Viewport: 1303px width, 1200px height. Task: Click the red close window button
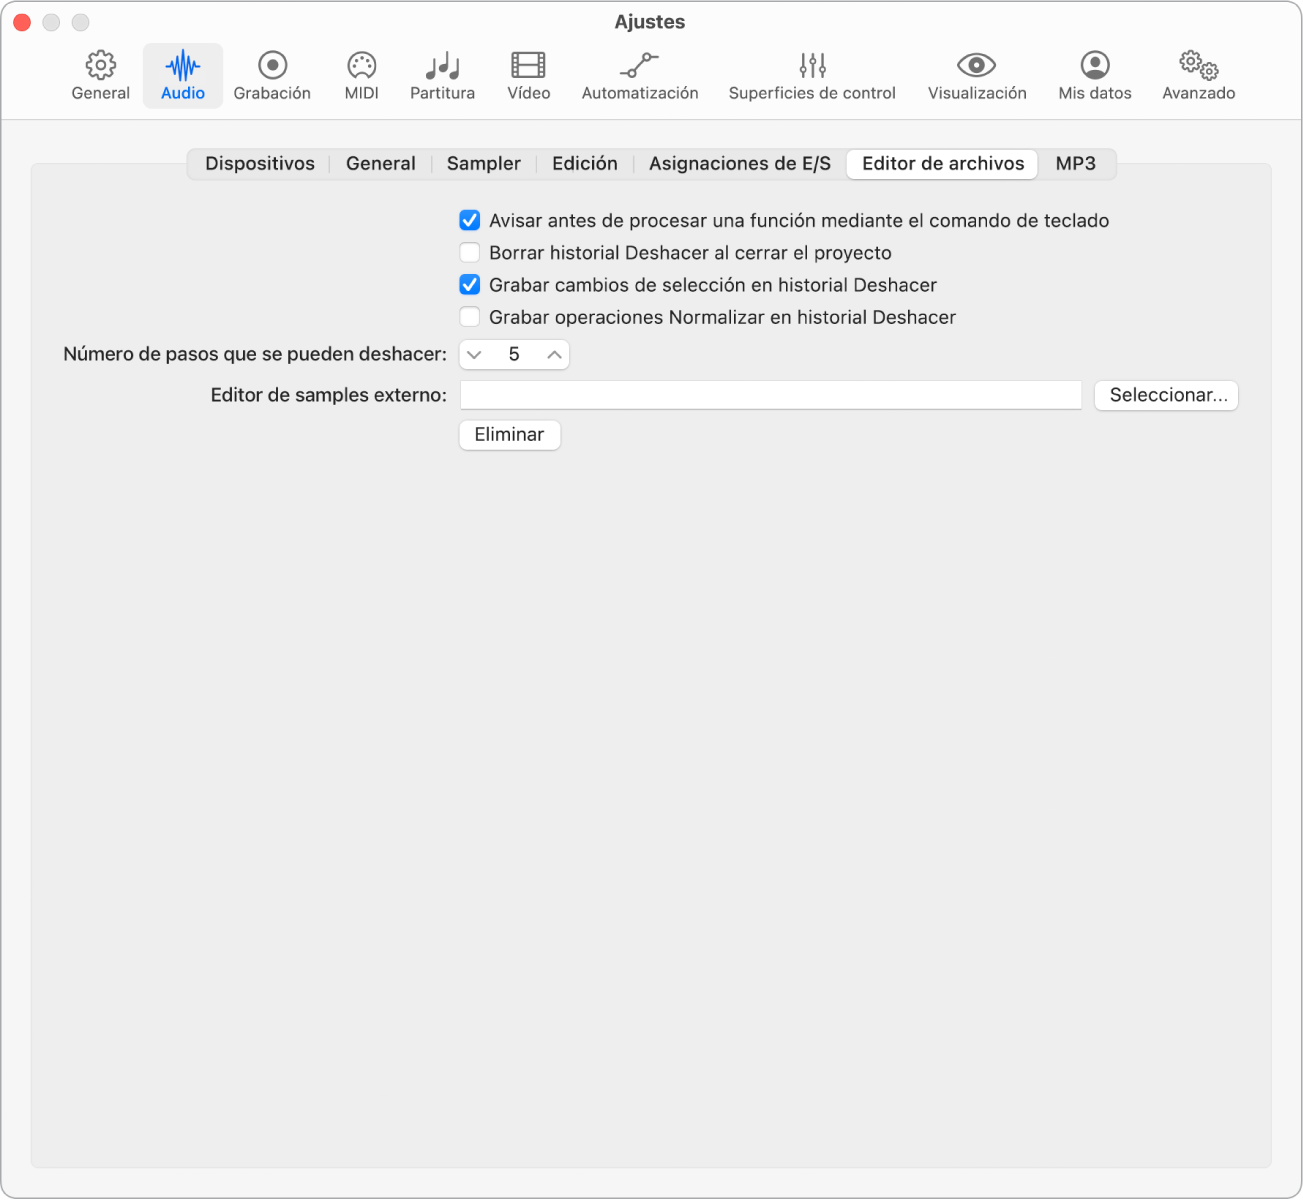point(22,22)
